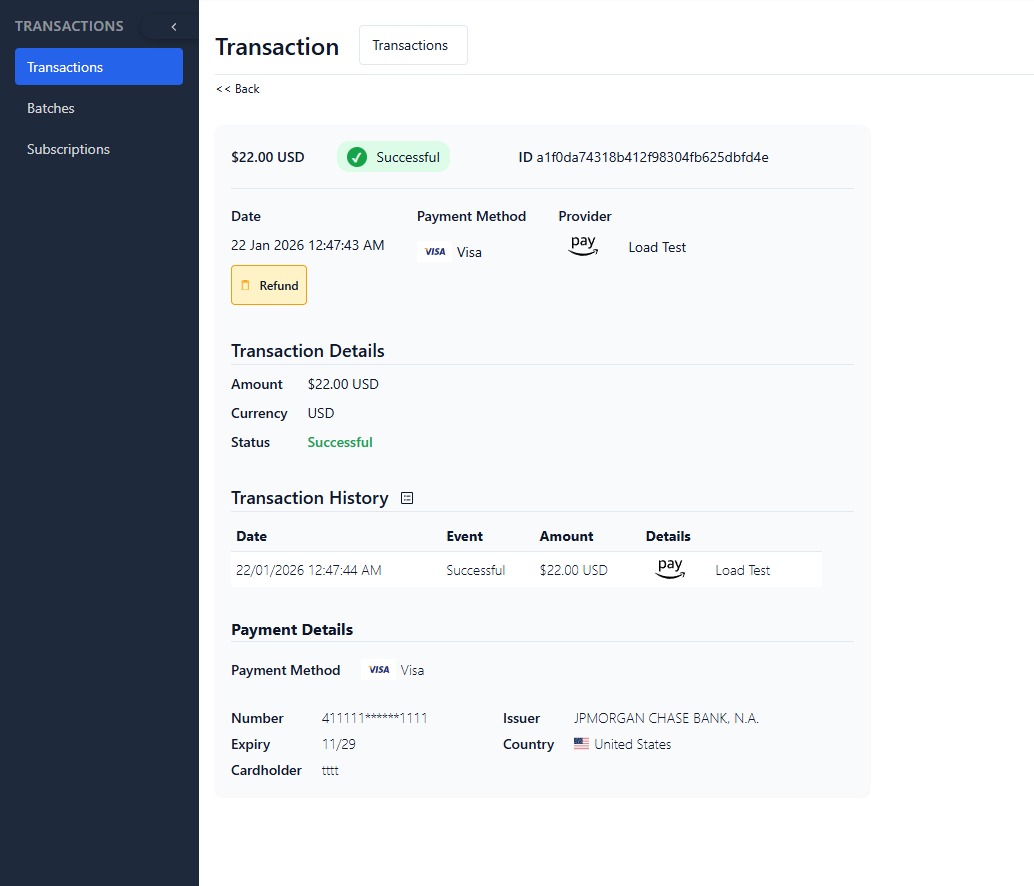The width and height of the screenshot is (1034, 886).
Task: Click the $22.00 USD amount header
Action: coord(267,156)
